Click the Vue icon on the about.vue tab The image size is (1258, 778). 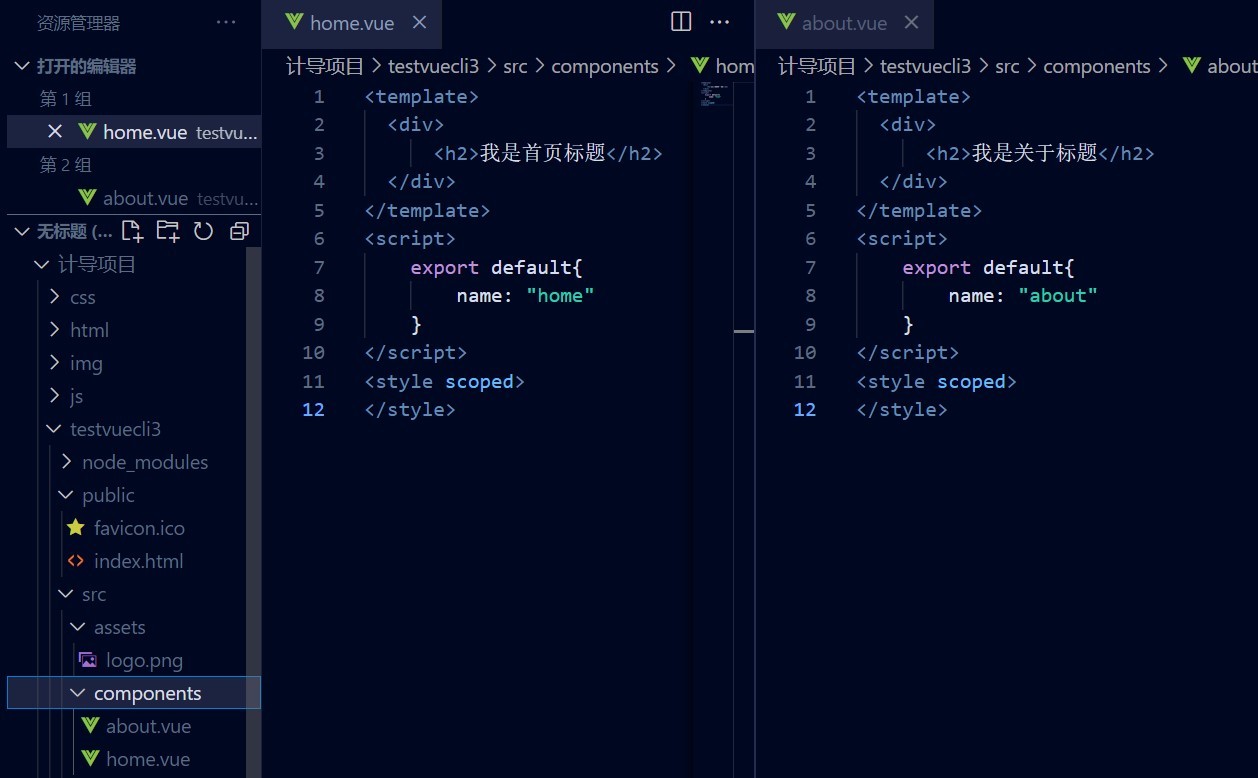[786, 22]
